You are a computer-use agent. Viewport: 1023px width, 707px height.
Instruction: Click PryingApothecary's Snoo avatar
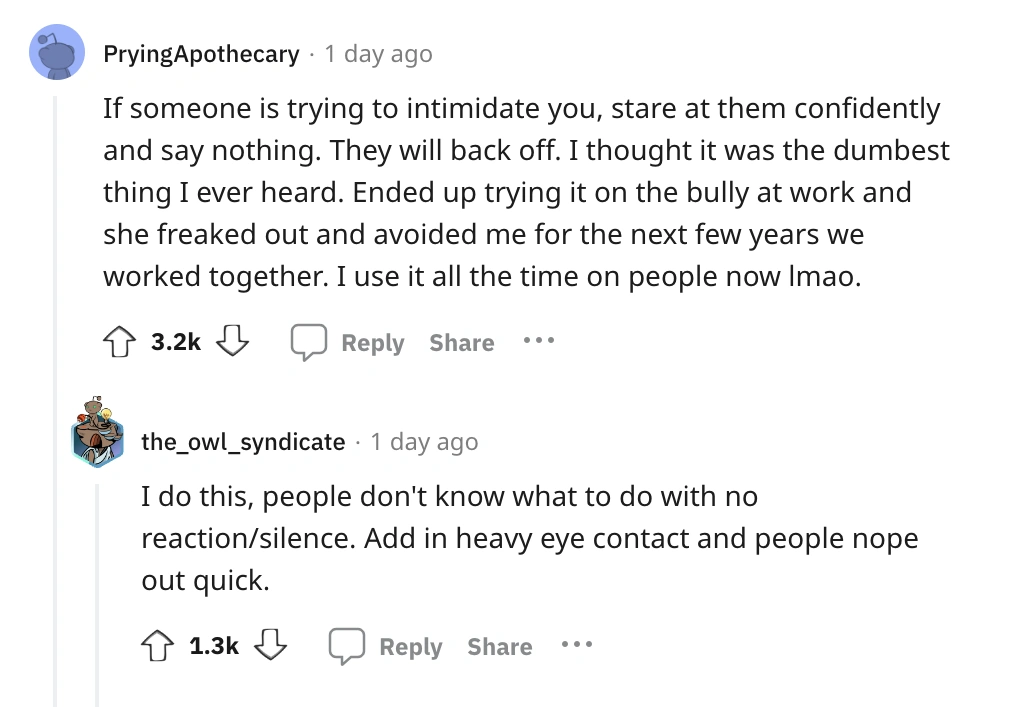[x=58, y=54]
